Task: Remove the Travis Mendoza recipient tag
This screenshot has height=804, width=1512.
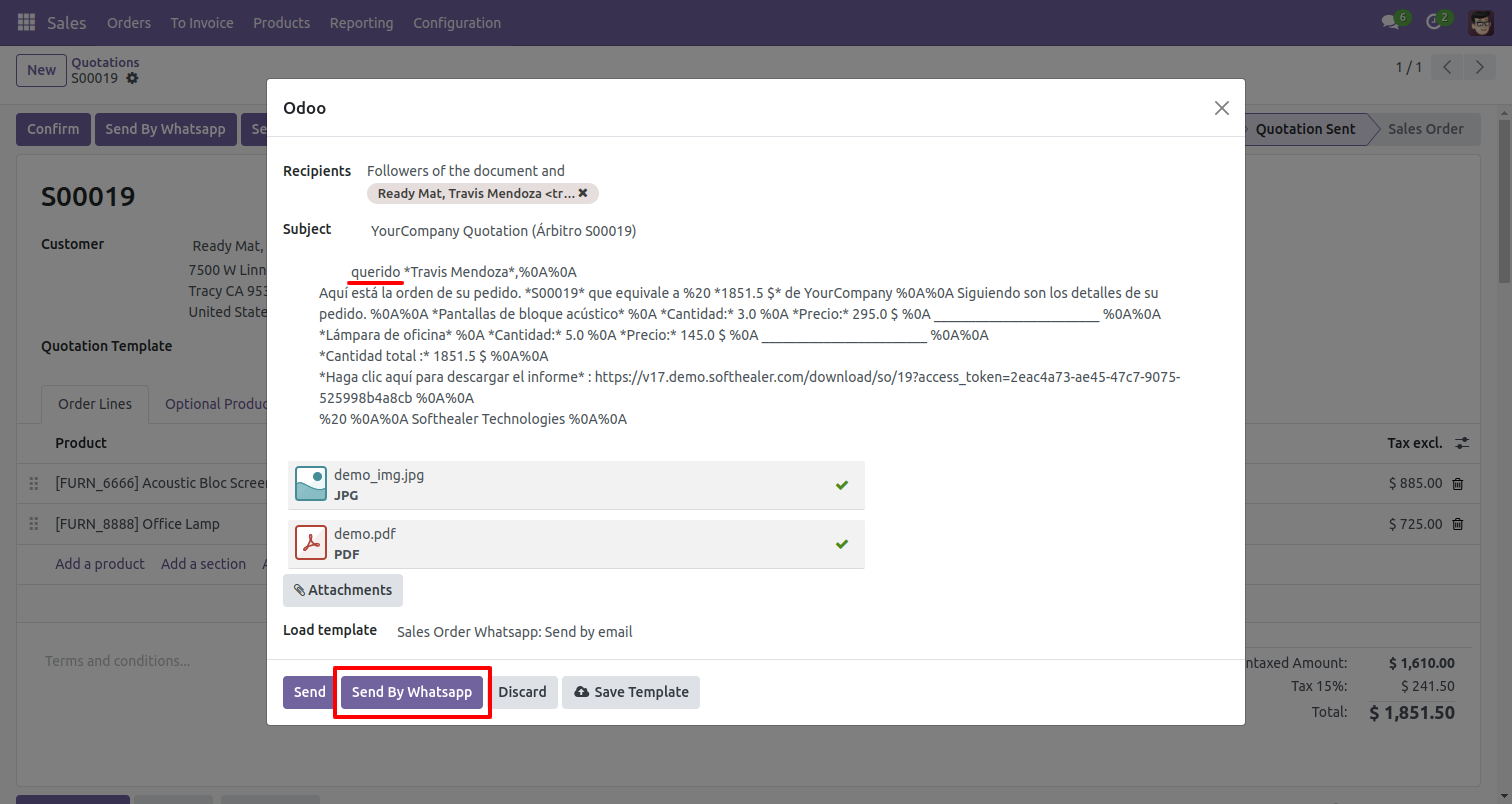Action: click(583, 193)
